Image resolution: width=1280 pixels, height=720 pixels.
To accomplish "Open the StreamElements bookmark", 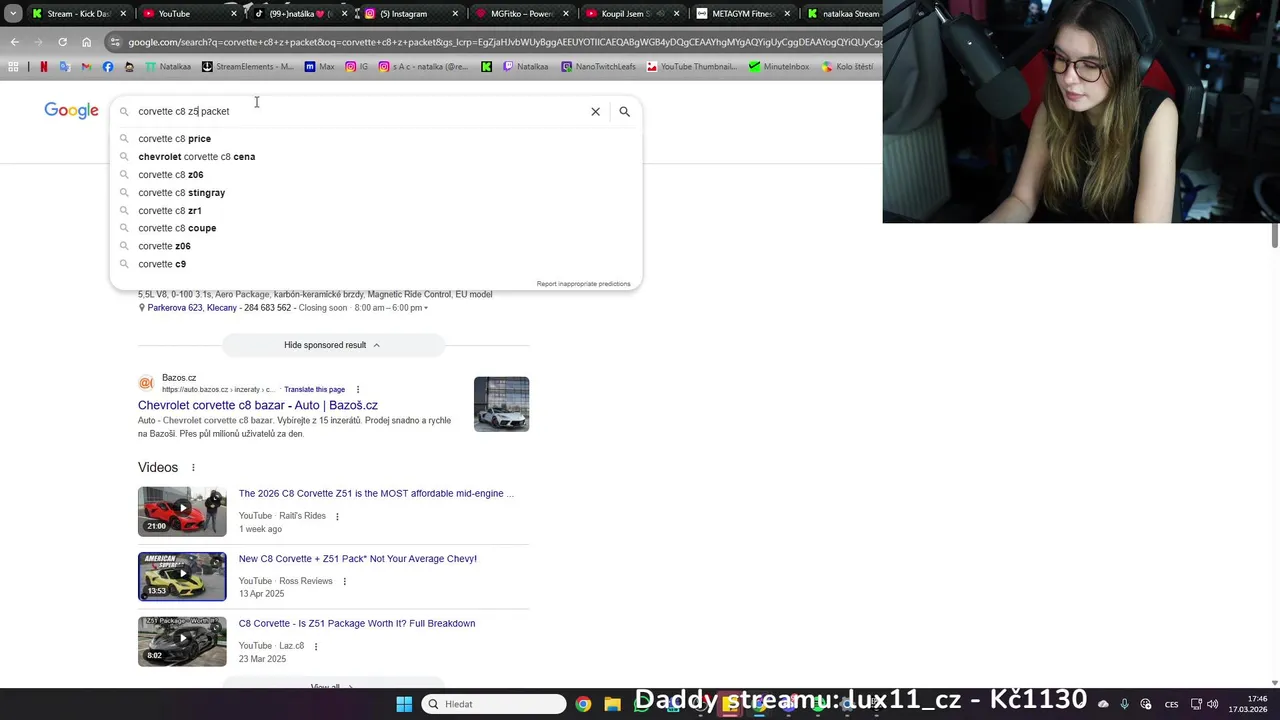I will (248, 67).
